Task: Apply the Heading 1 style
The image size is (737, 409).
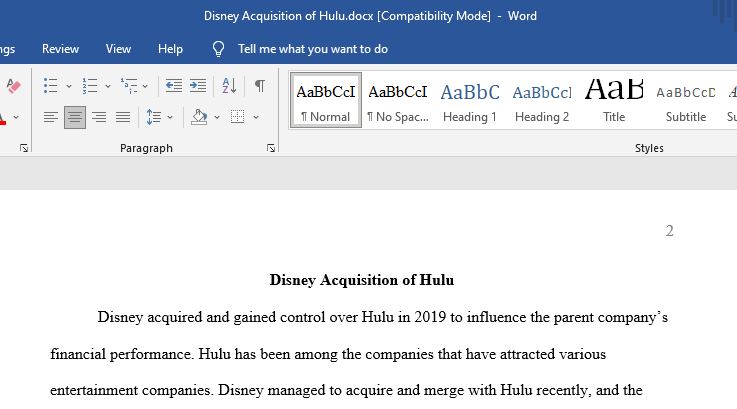Action: [x=470, y=100]
